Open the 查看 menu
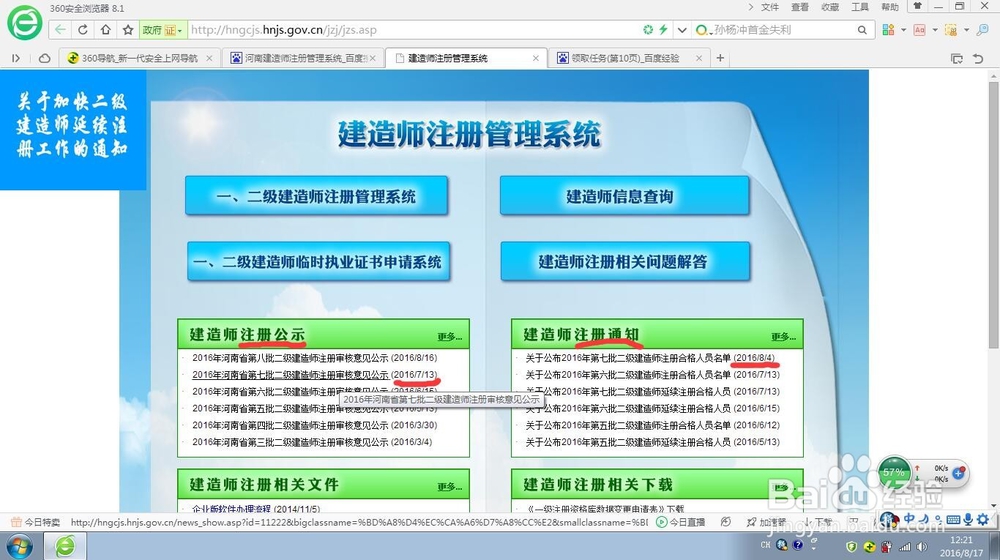The image size is (1000, 560). (x=800, y=7)
